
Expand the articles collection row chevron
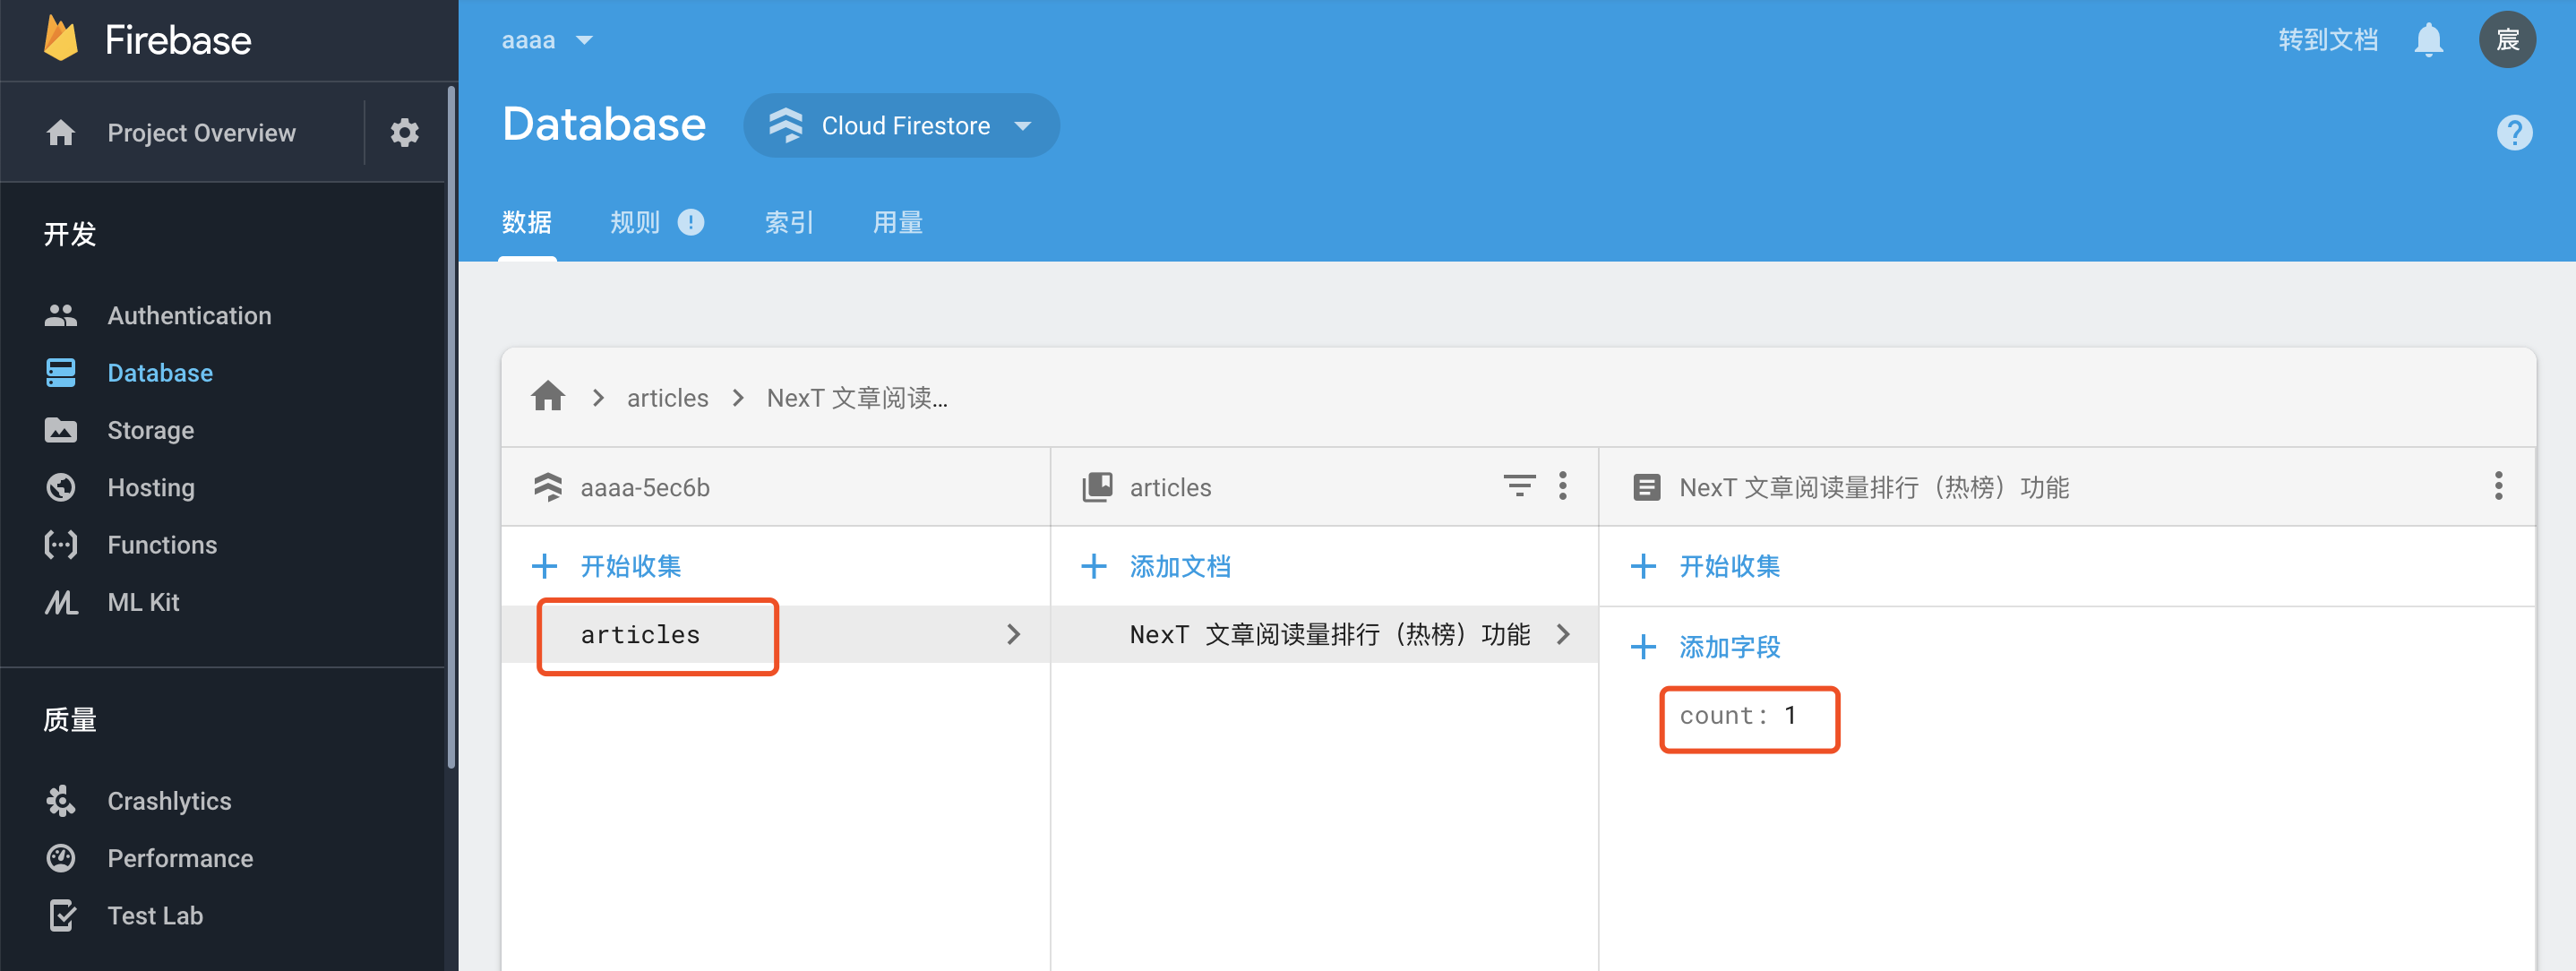(1013, 634)
